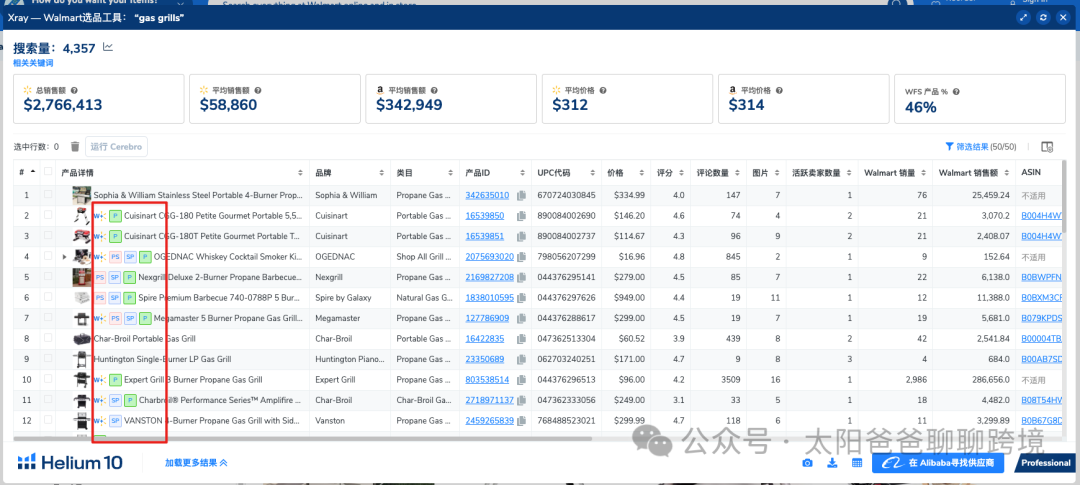Select checkbox for row 7 Megamaster
Image resolution: width=1080 pixels, height=485 pixels.
coord(48,318)
